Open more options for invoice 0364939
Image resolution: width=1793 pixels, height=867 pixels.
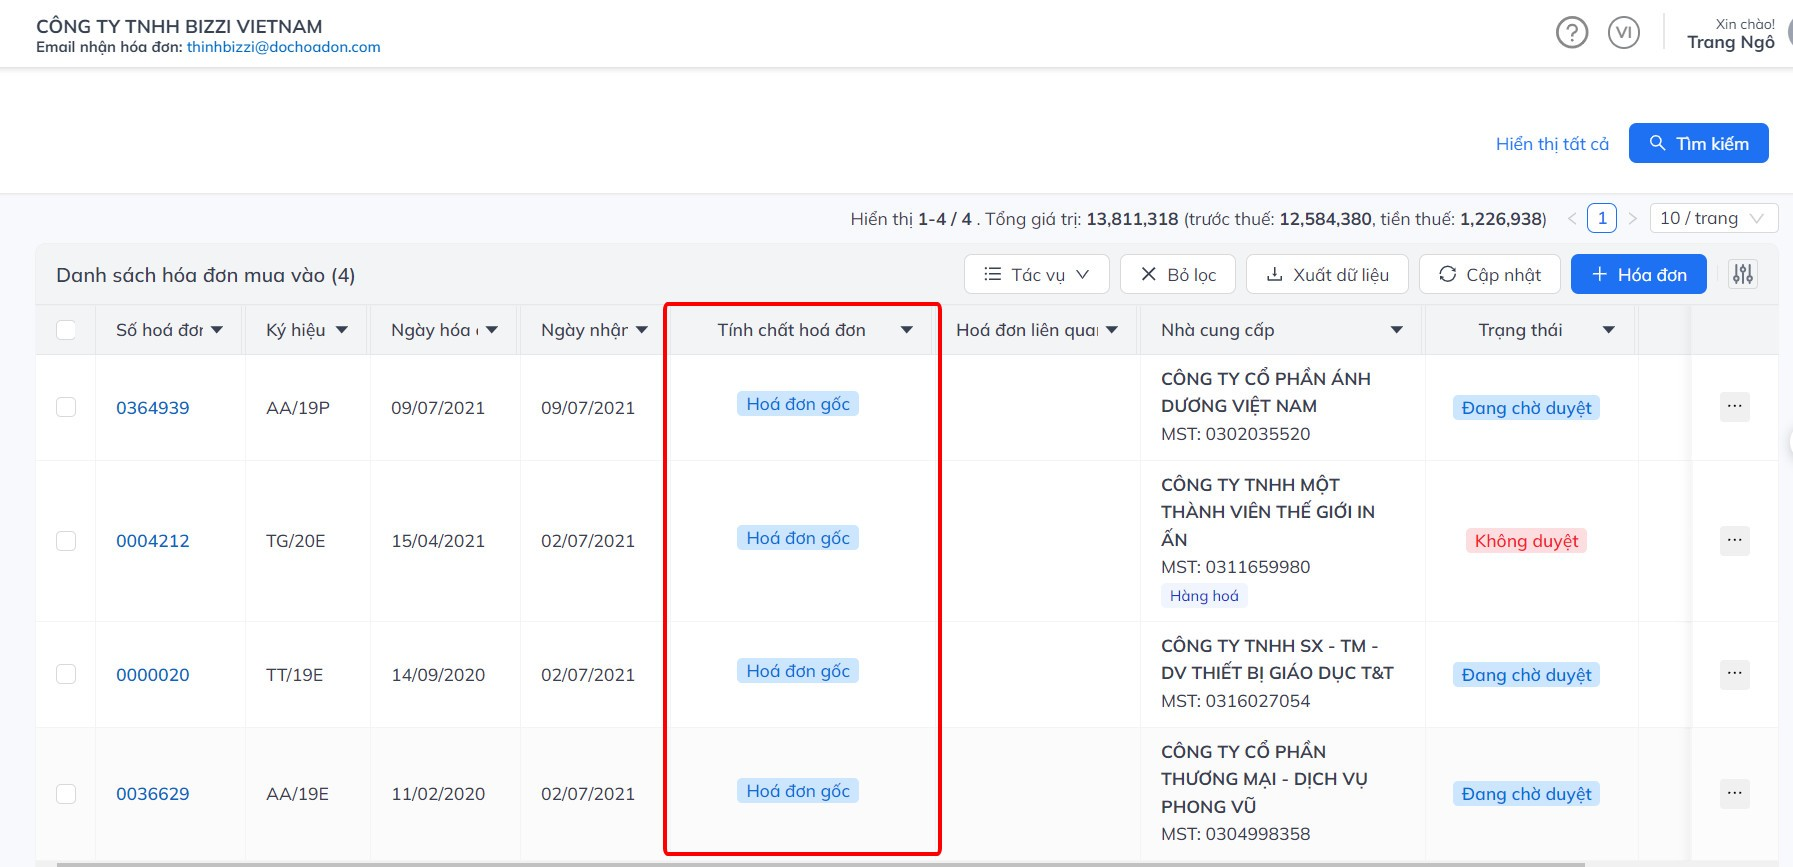[1734, 407]
